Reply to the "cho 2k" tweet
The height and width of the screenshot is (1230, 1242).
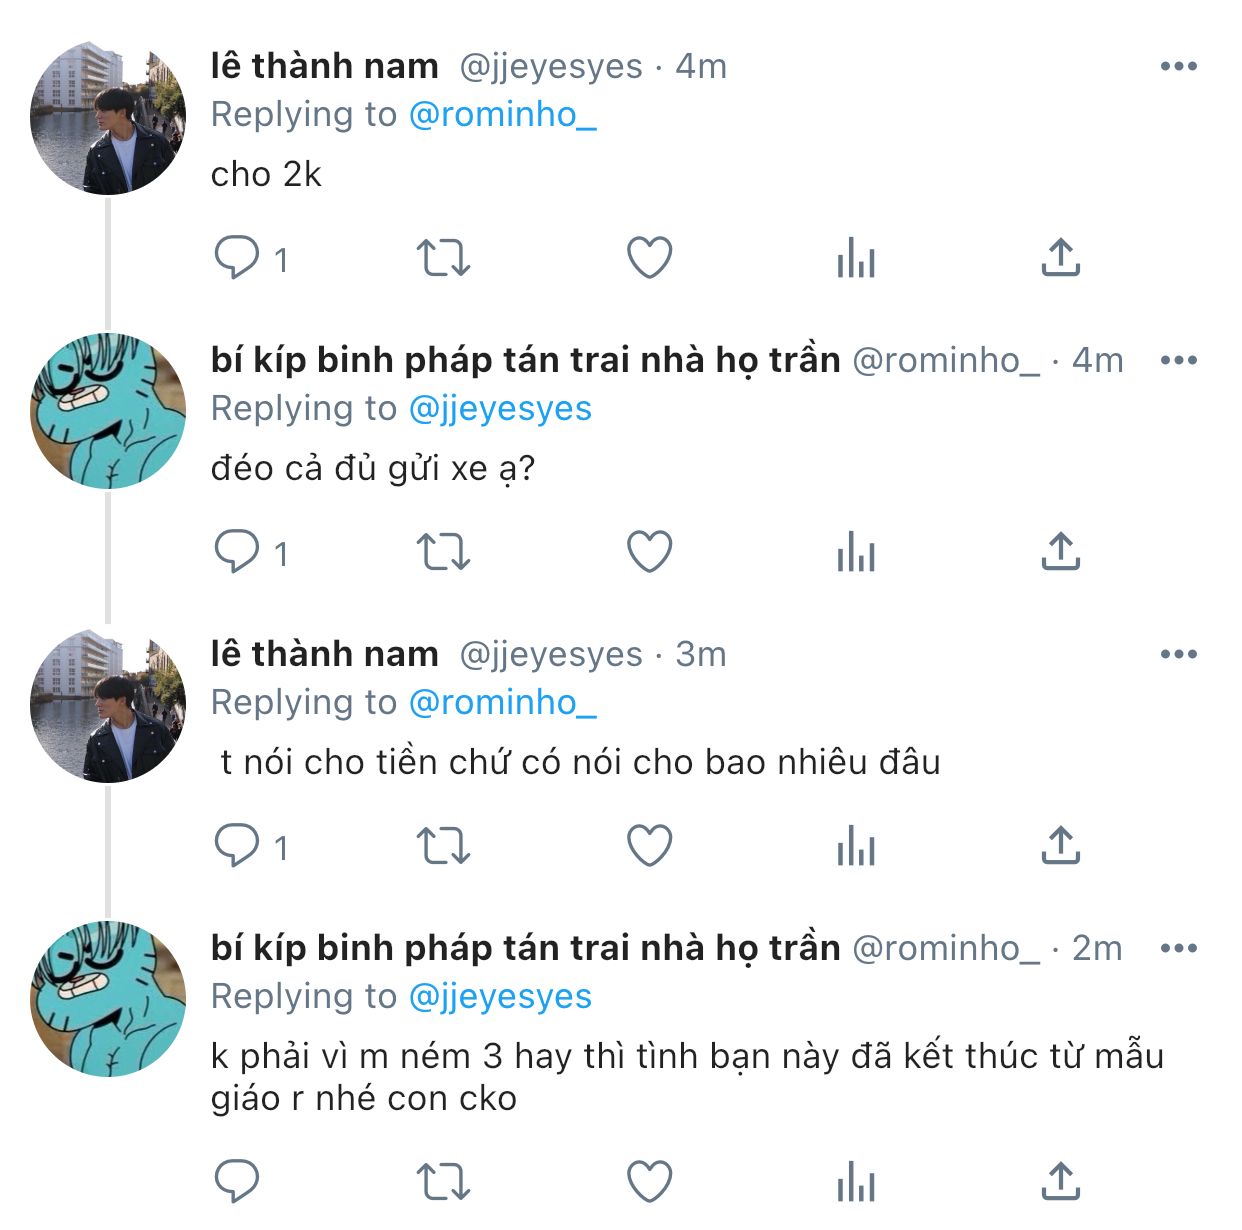click(237, 258)
